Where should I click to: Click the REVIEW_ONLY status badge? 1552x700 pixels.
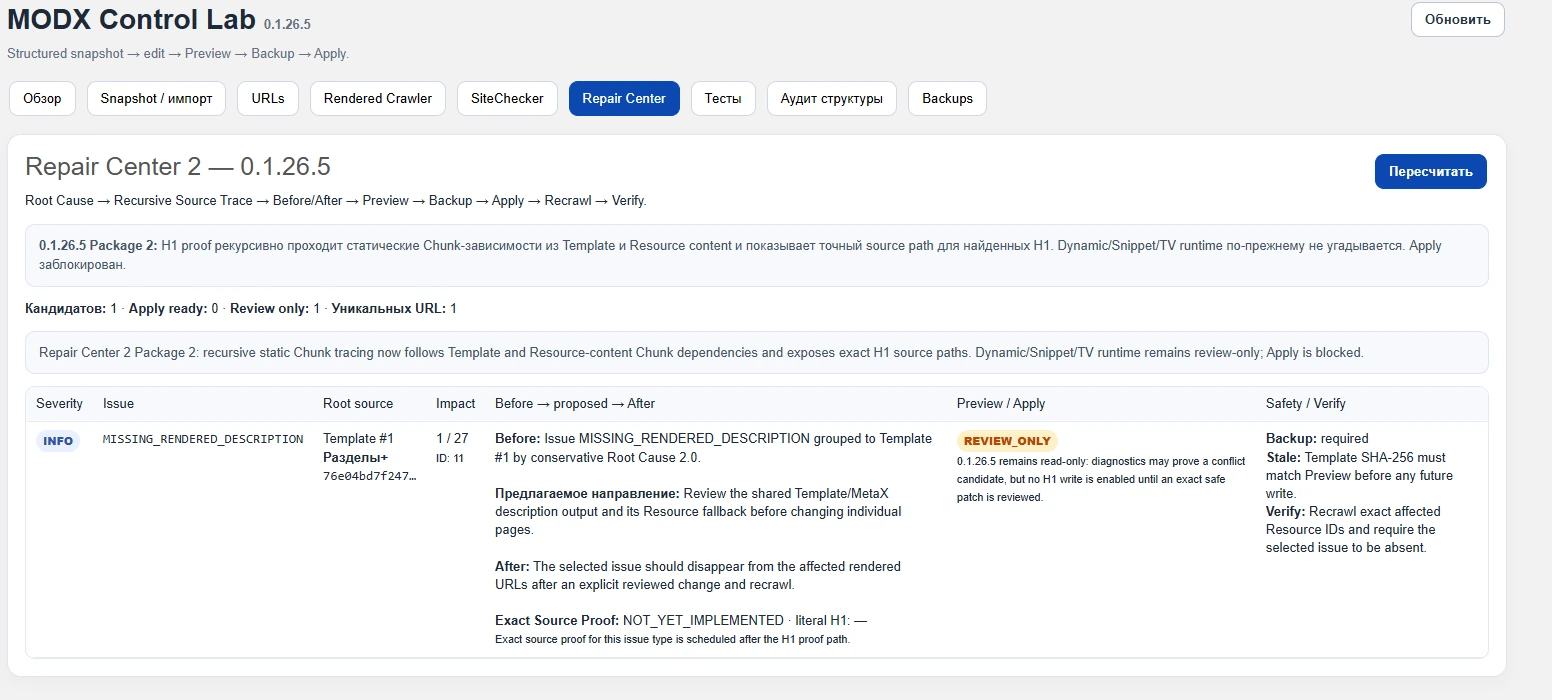point(1007,441)
